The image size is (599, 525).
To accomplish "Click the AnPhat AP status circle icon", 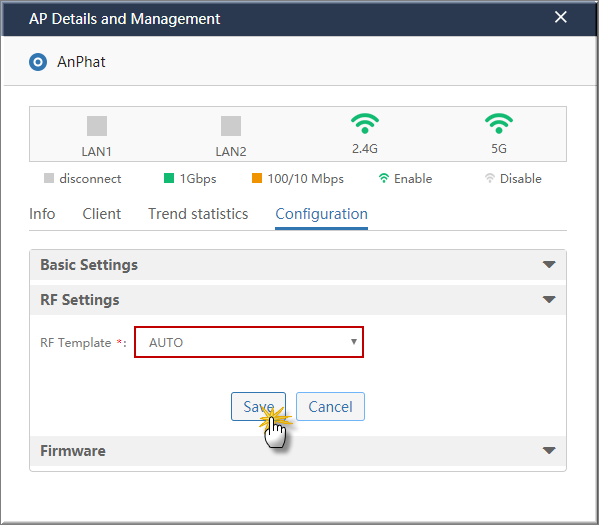I will tap(38, 62).
